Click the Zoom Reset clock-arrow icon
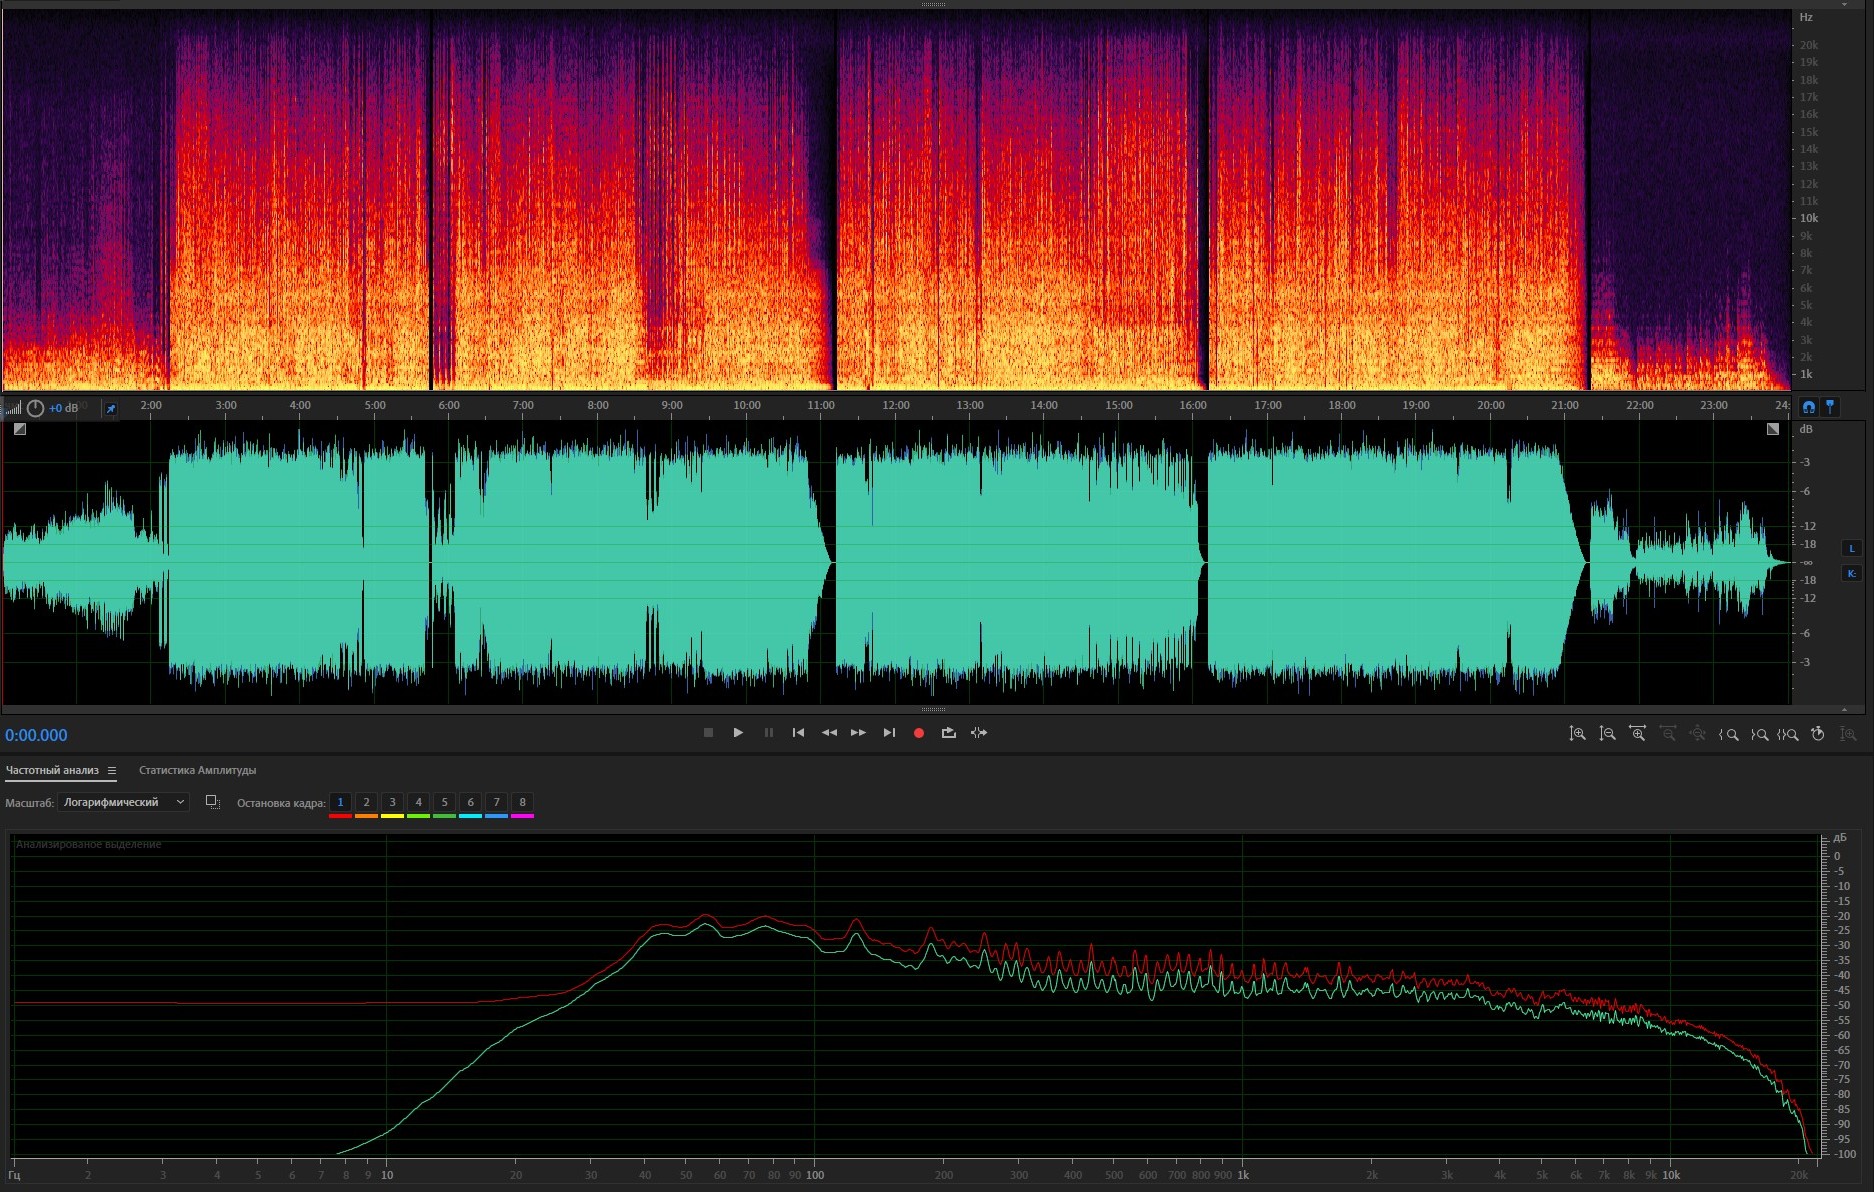The width and height of the screenshot is (1874, 1192). point(1818,734)
